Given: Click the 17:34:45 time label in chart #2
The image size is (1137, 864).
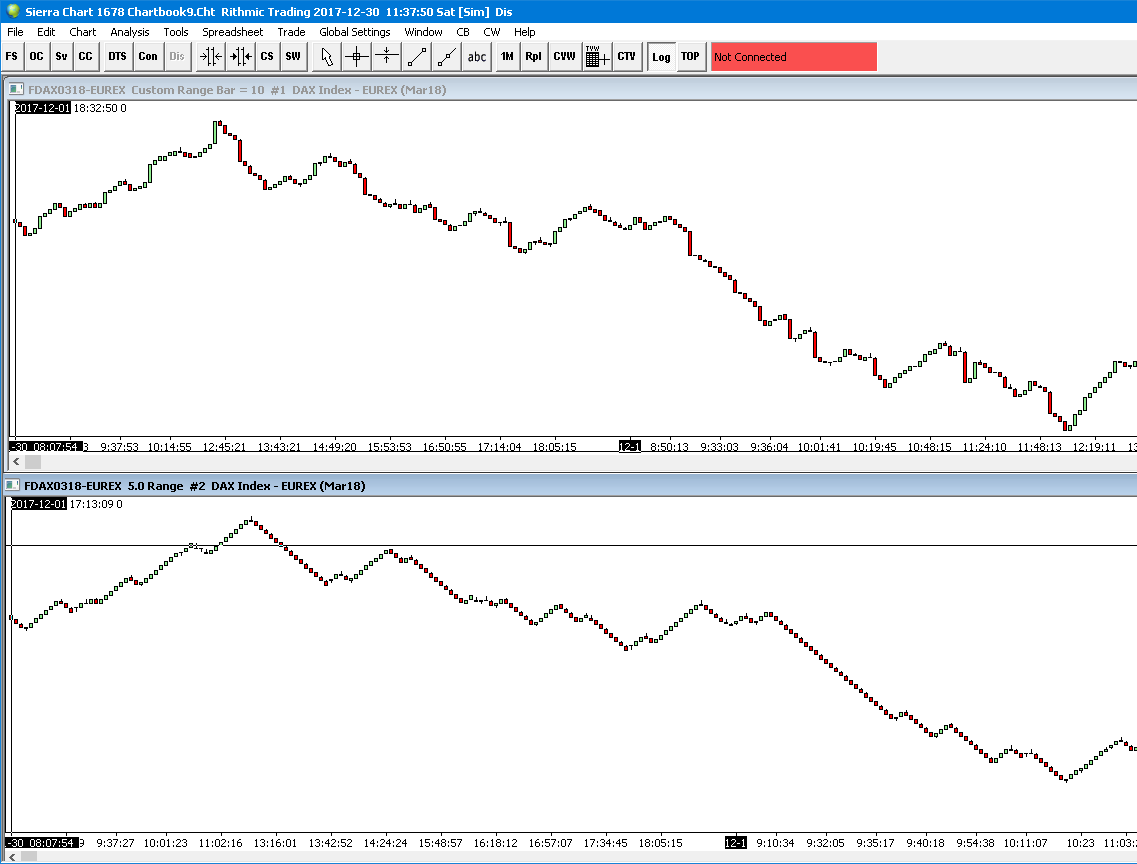Looking at the screenshot, I should [x=605, y=843].
